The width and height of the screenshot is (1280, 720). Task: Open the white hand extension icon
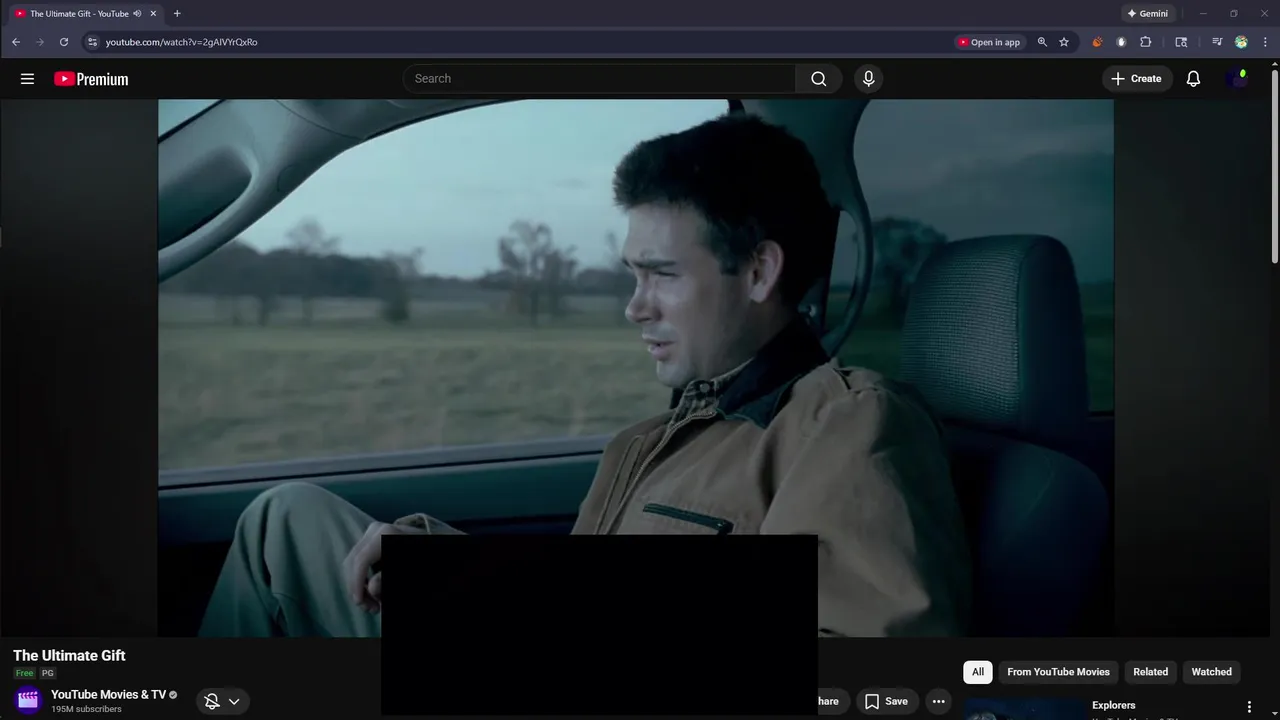(1121, 42)
